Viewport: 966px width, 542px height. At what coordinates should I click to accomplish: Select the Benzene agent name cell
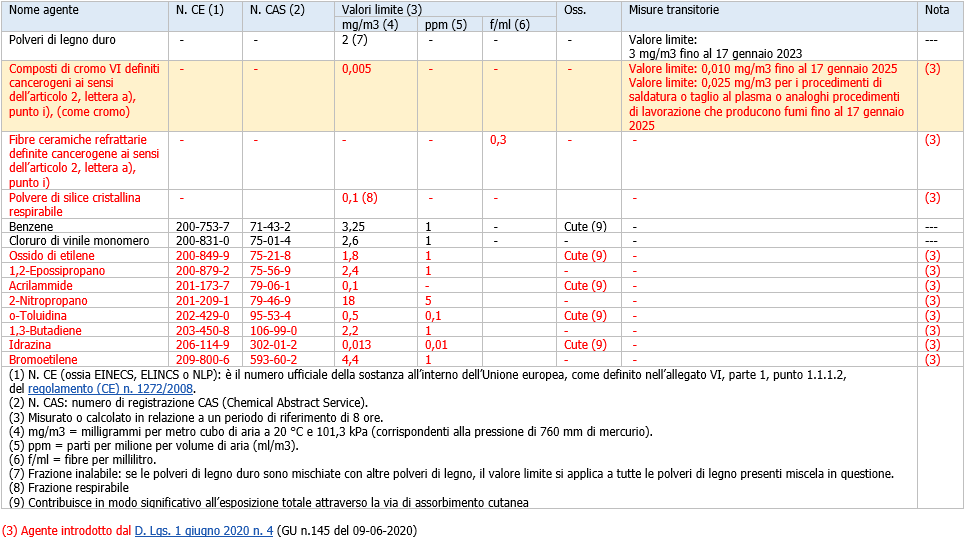32,227
